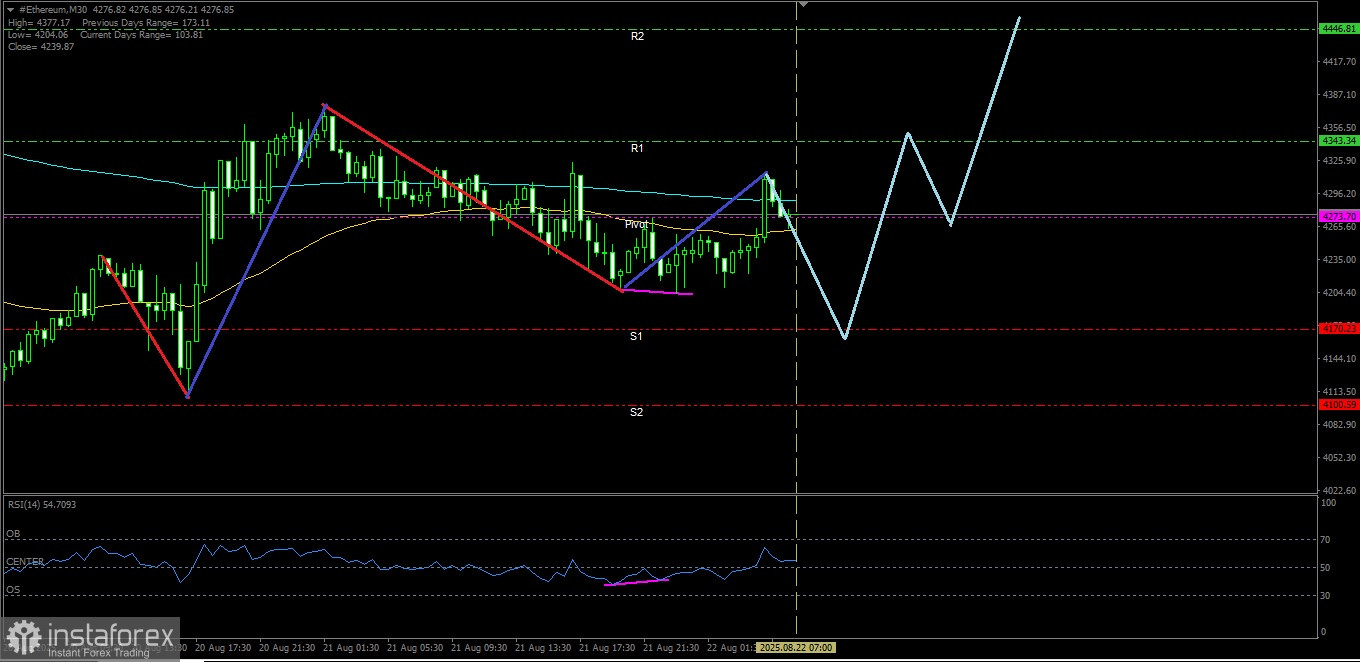This screenshot has height=662, width=1360.
Task: Click the RSI(14) 54.7093 indicator label
Action: (41, 505)
